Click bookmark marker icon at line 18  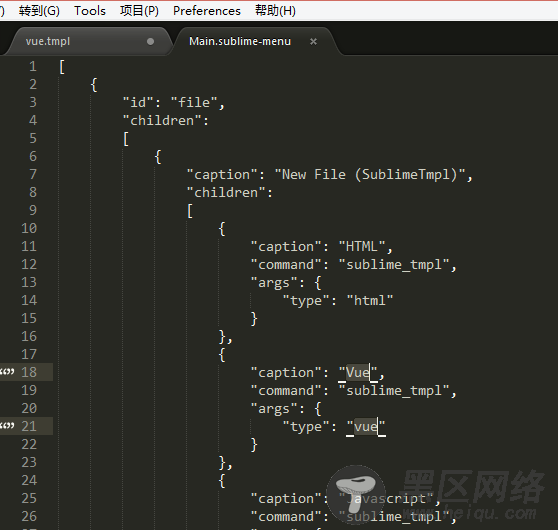click(7, 372)
